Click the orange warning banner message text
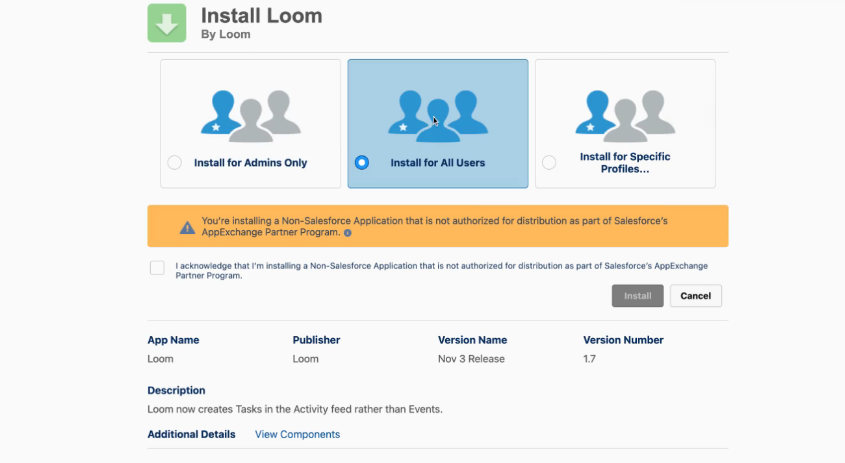 click(x=434, y=226)
